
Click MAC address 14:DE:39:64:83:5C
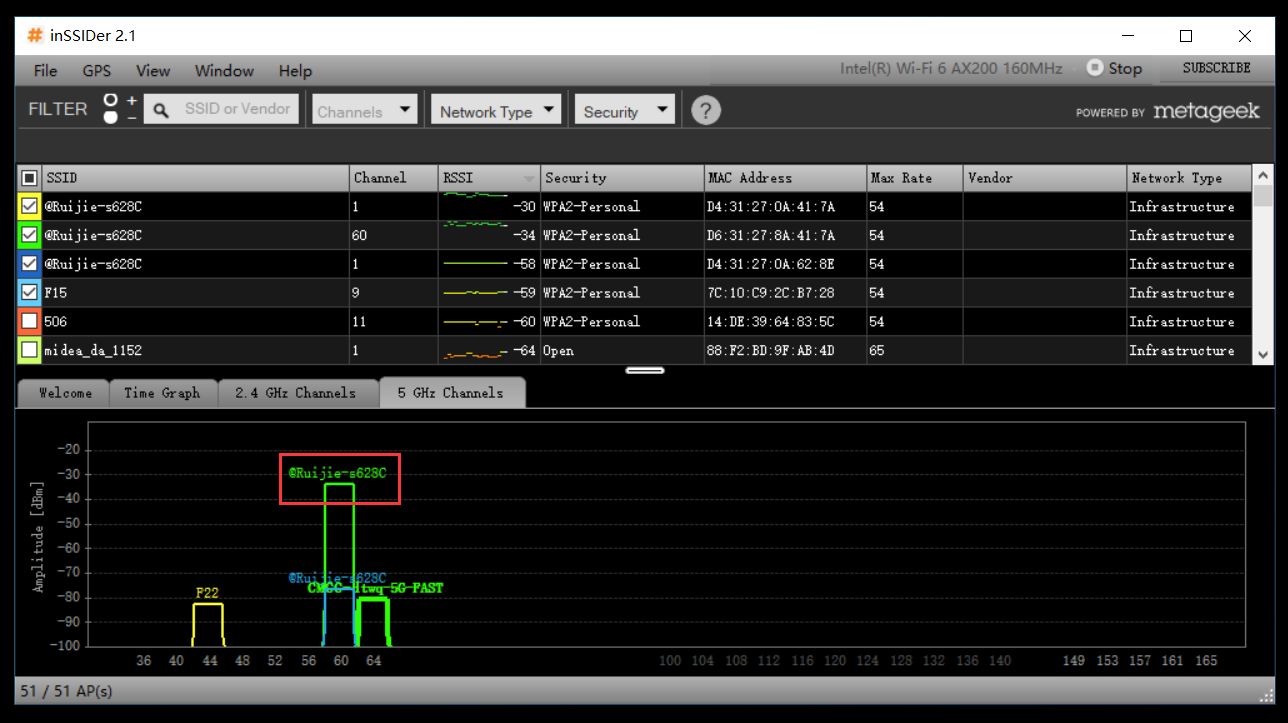tap(771, 322)
